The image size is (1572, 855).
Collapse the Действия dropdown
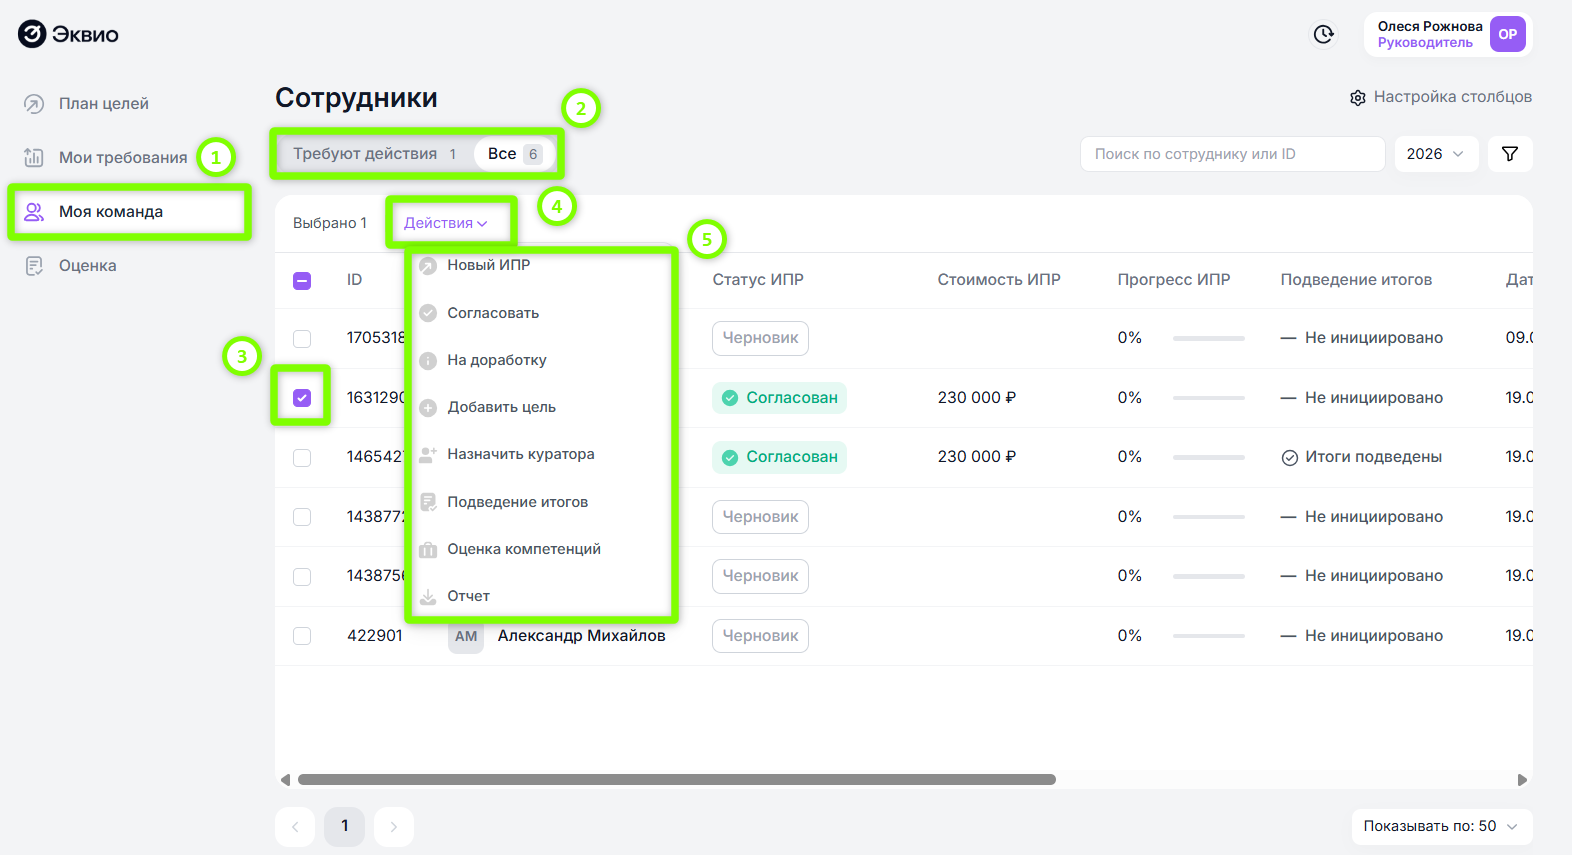446,223
